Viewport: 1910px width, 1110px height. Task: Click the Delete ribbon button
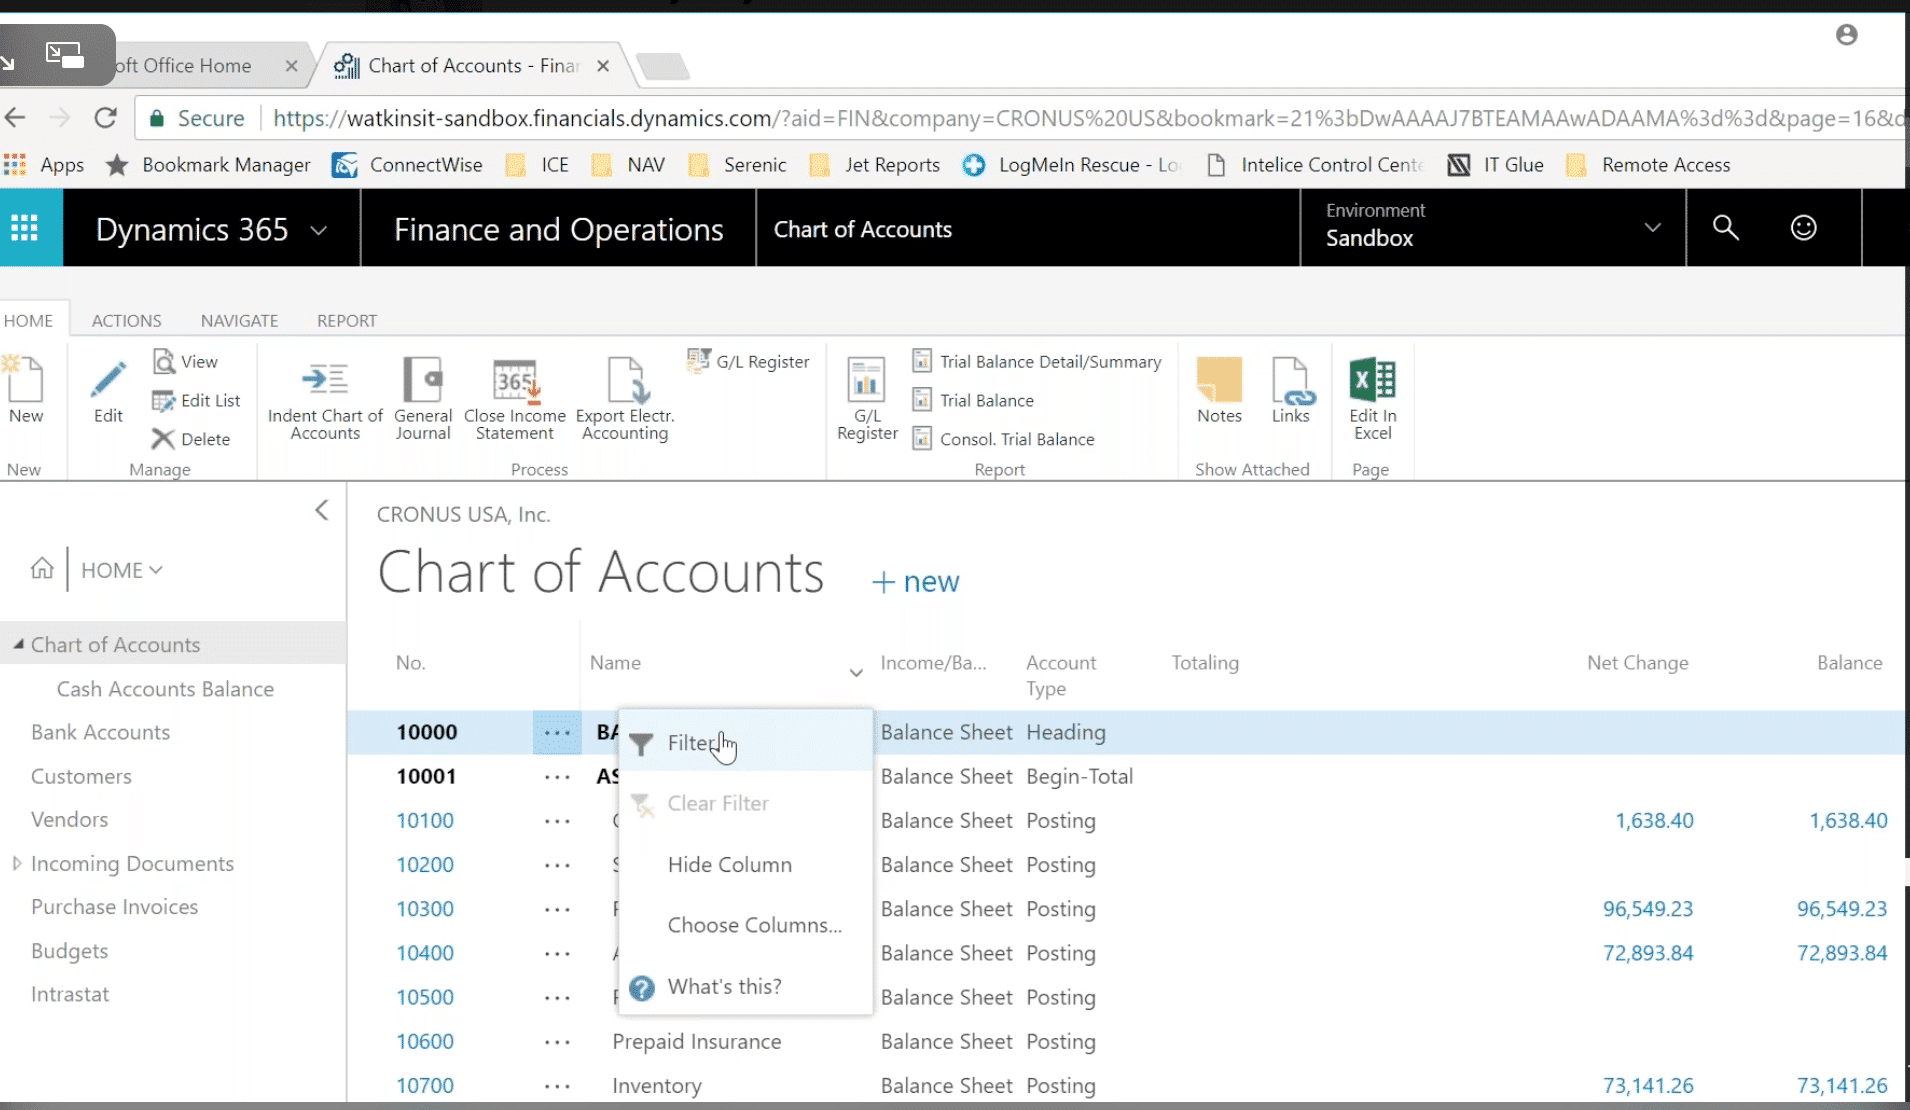coord(191,439)
